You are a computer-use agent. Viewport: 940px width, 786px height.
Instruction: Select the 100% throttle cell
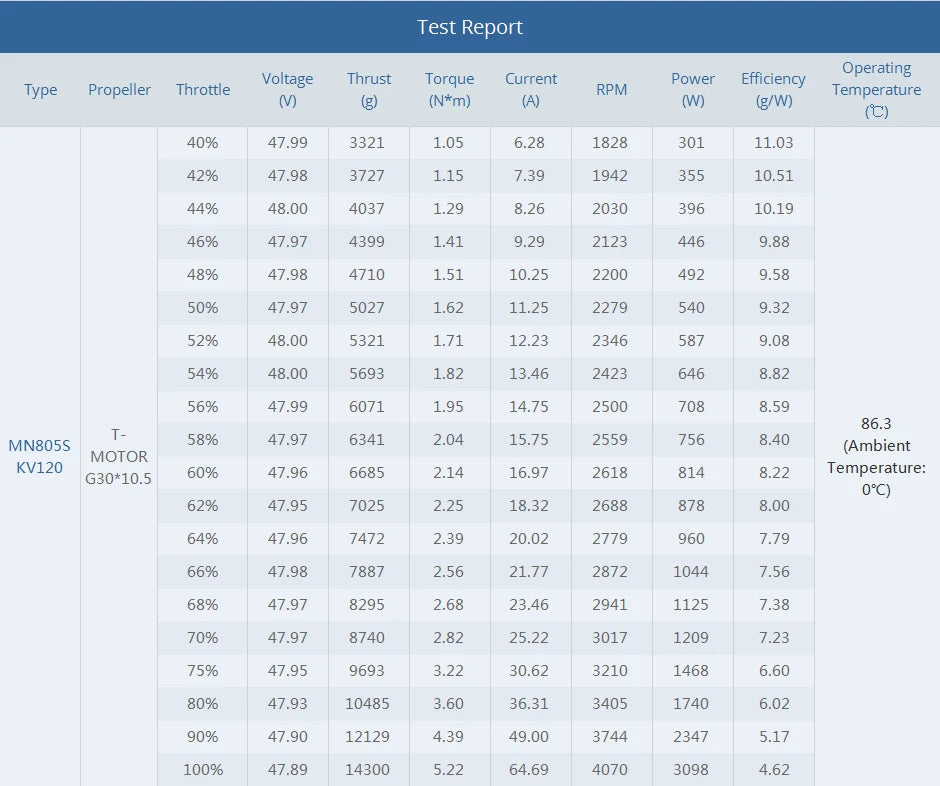tap(203, 769)
